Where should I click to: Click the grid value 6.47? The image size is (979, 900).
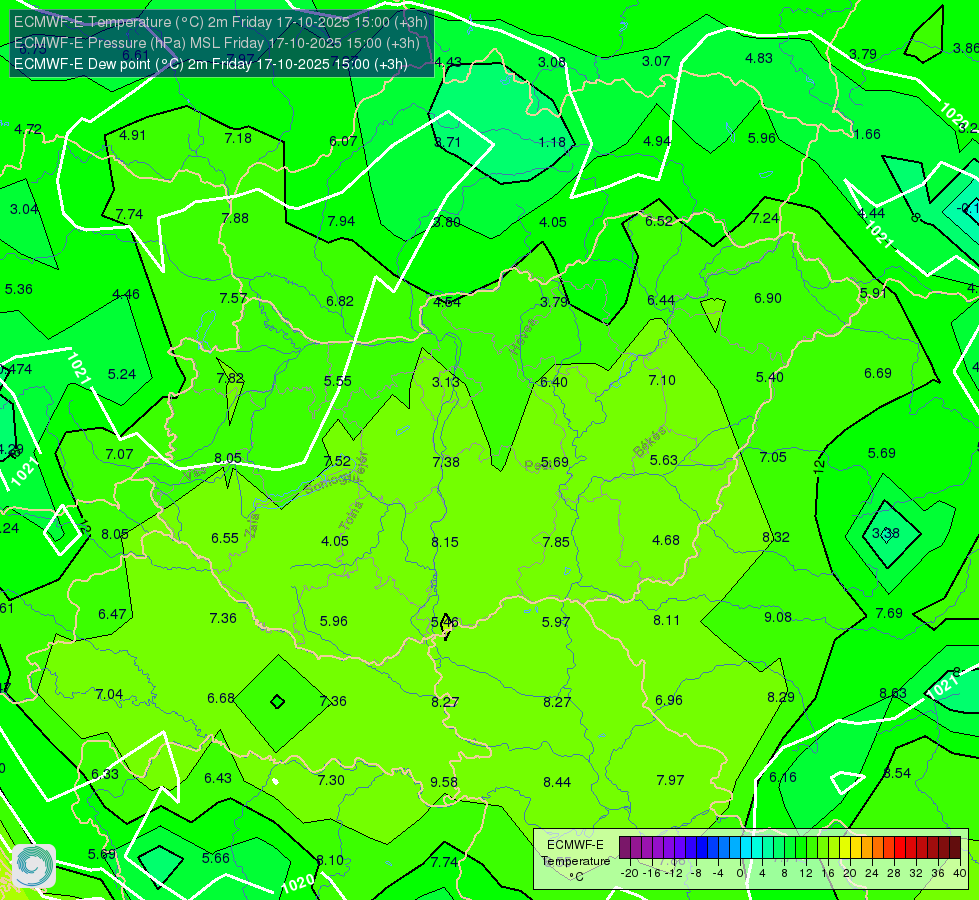coord(112,614)
